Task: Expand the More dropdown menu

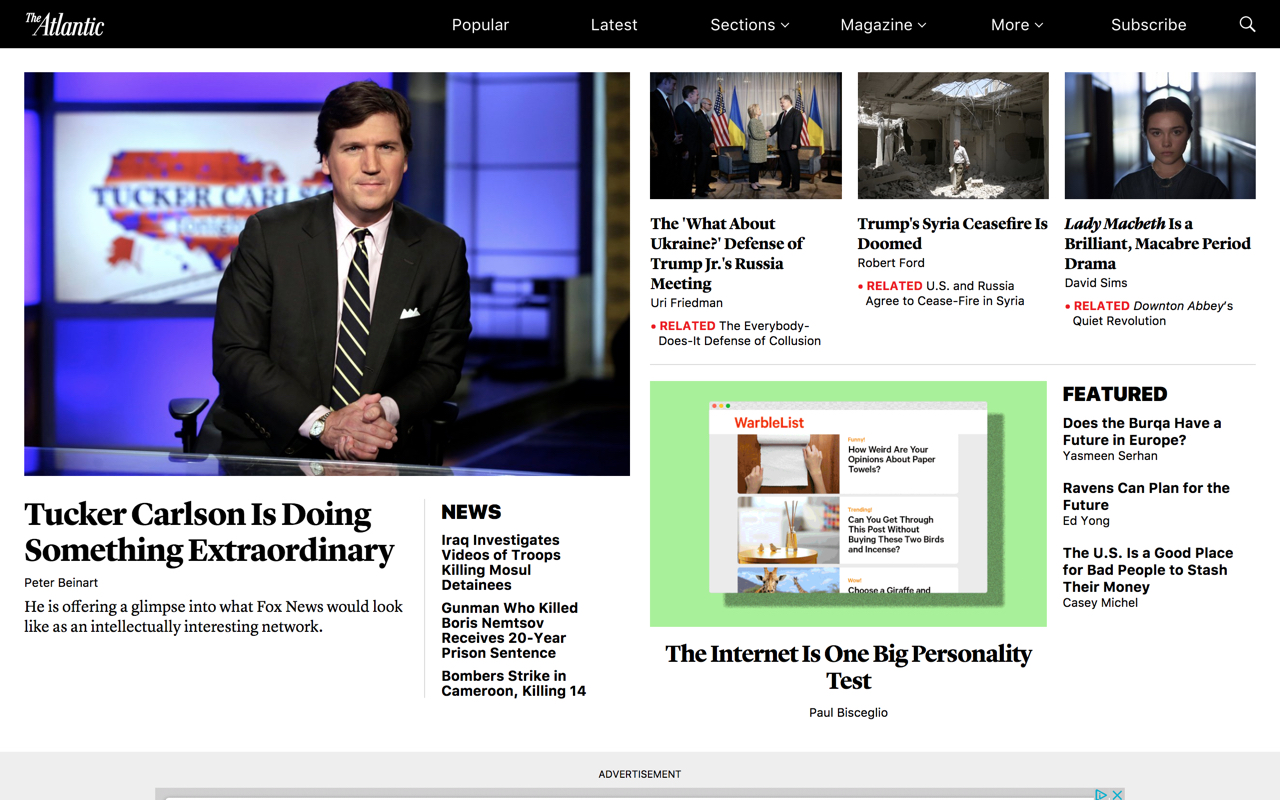Action: tap(1017, 25)
